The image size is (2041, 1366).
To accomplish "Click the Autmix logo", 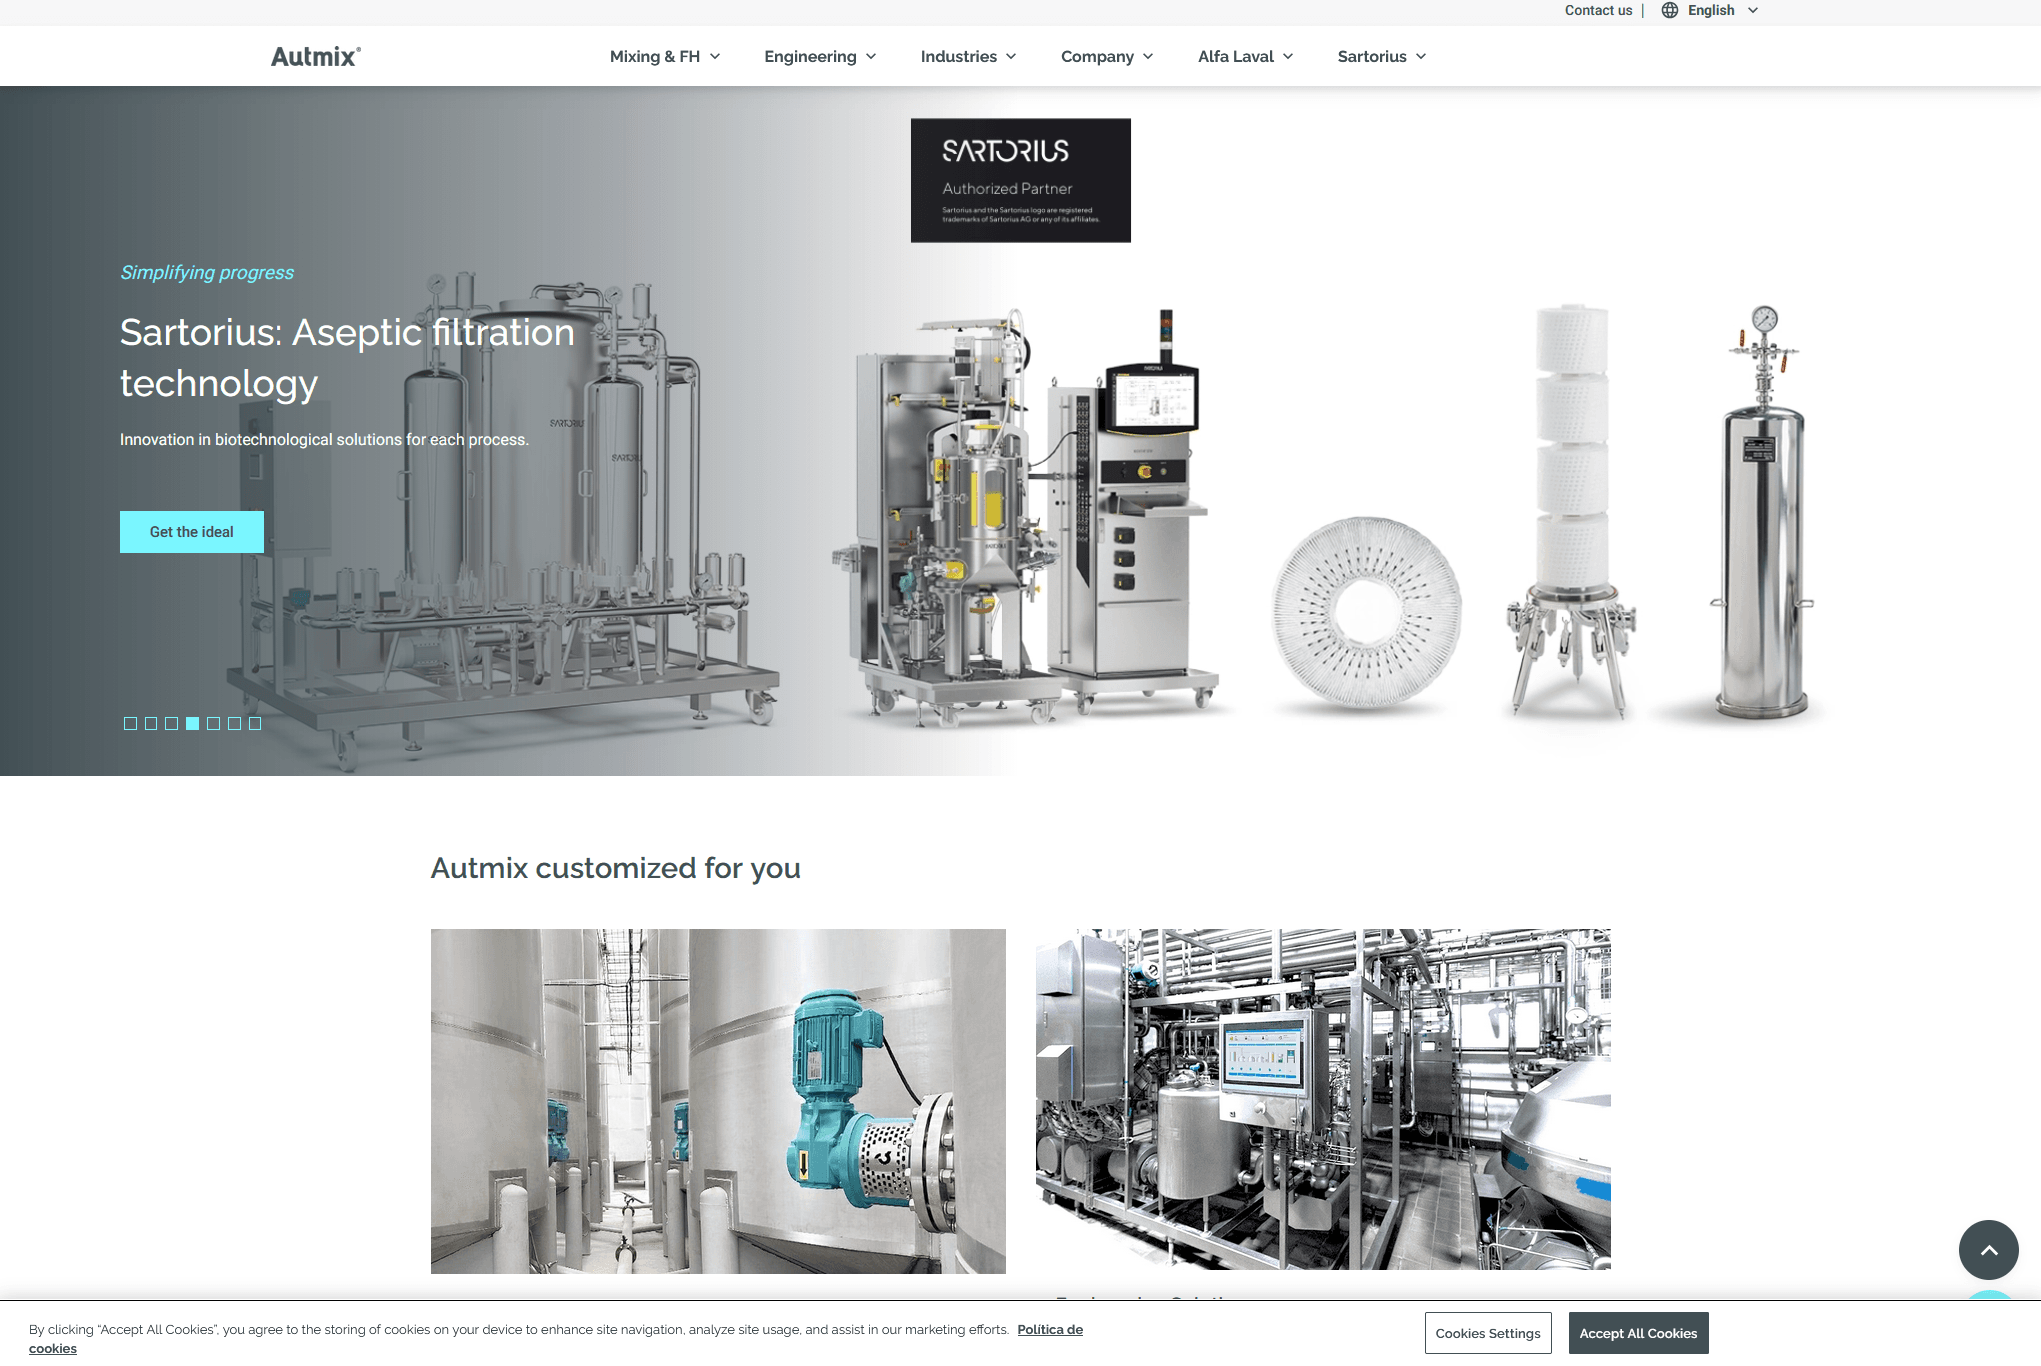I will point(315,57).
